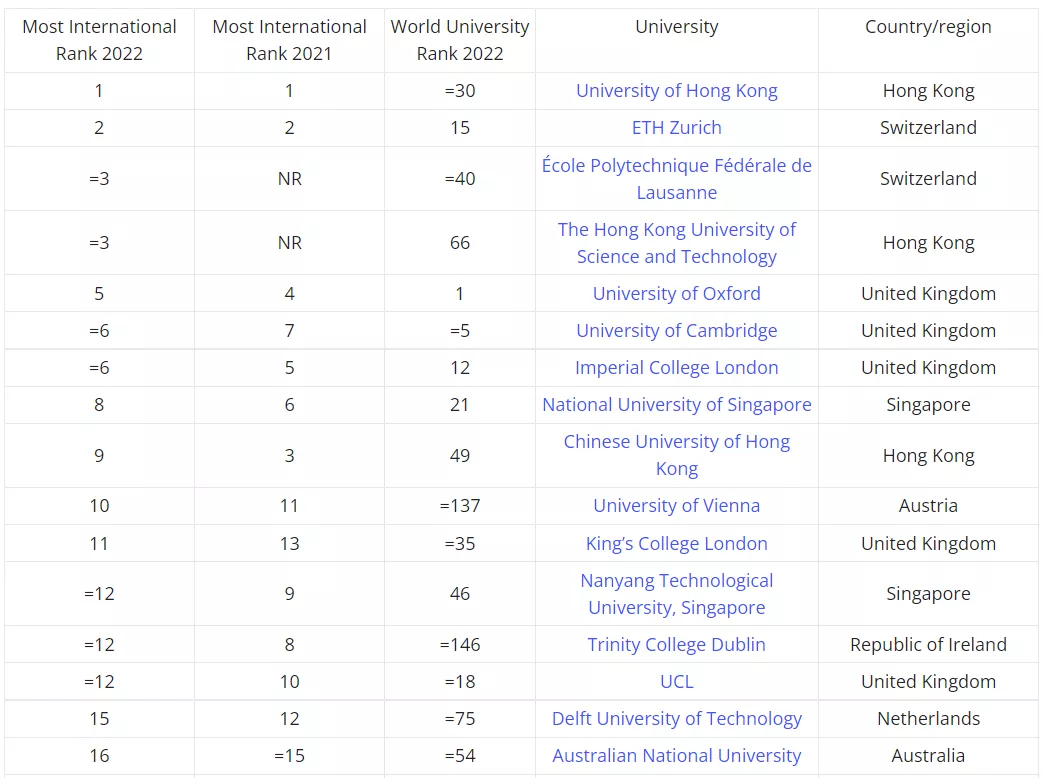The height and width of the screenshot is (778, 1043).
Task: Select 'Singapore' in the Nanyang row
Action: pos(928,594)
